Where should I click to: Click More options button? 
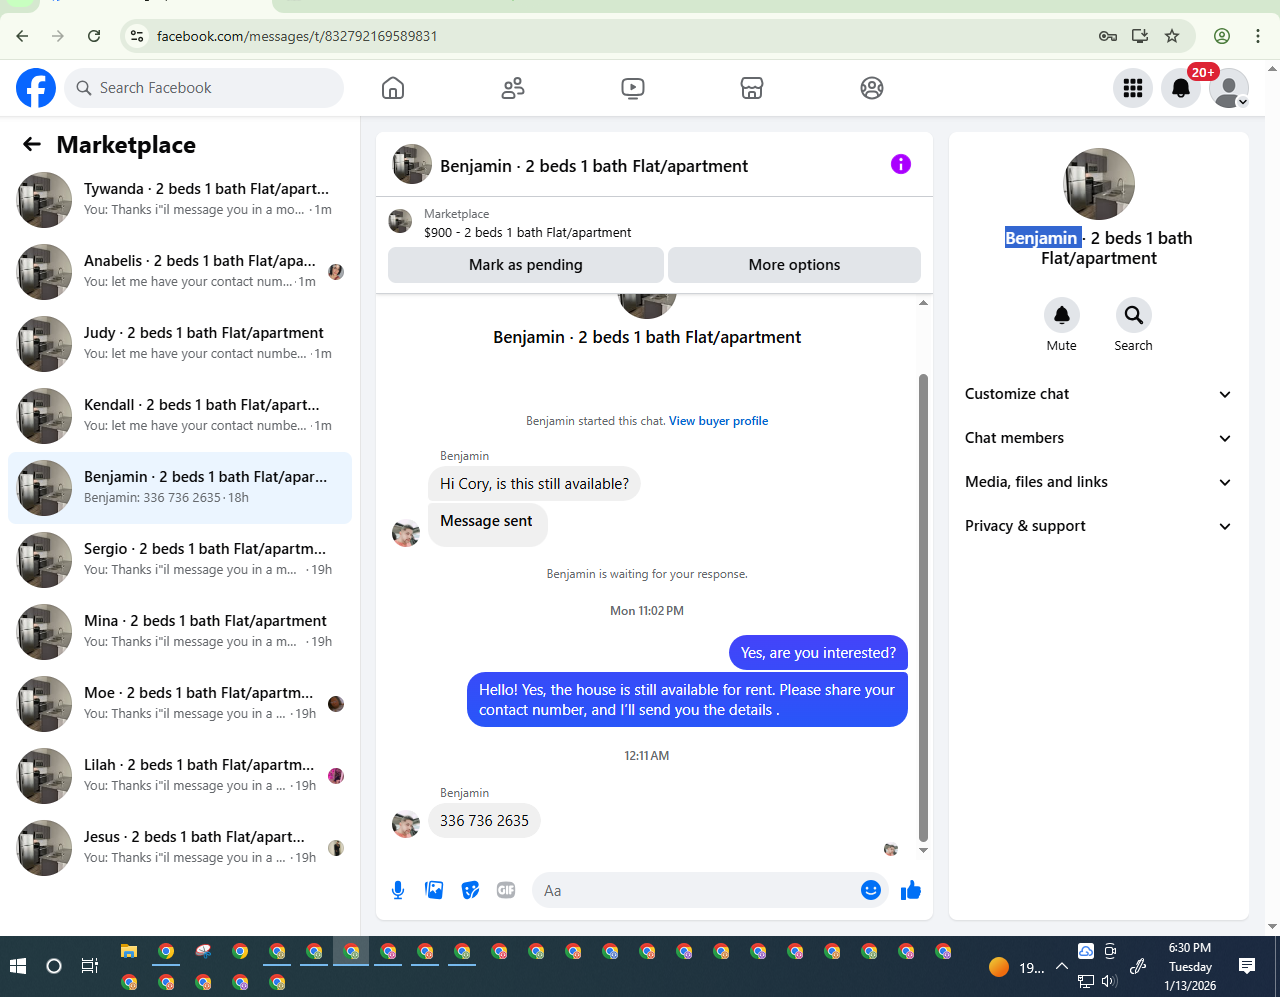[x=794, y=265]
